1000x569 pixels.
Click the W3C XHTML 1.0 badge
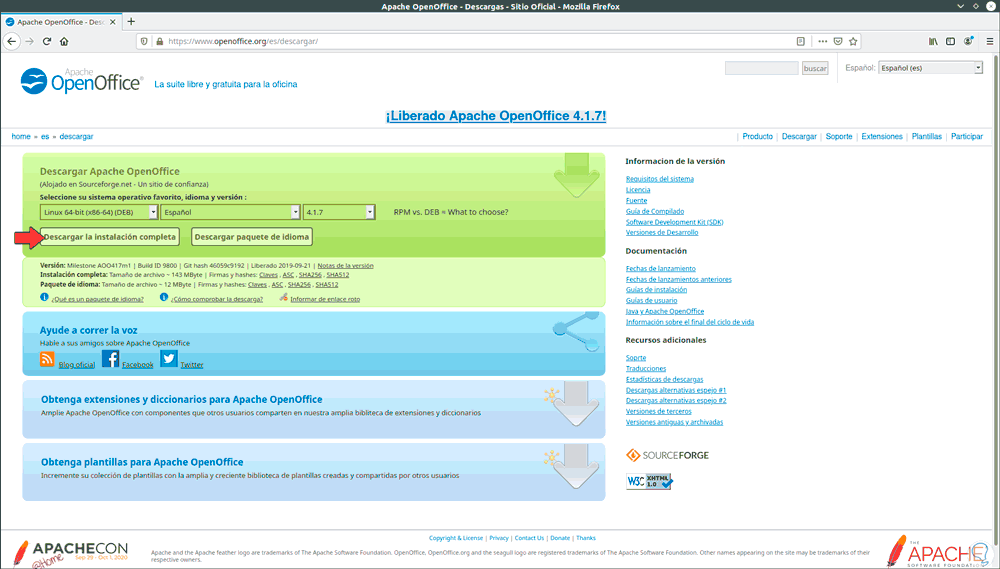pyautogui.click(x=649, y=481)
